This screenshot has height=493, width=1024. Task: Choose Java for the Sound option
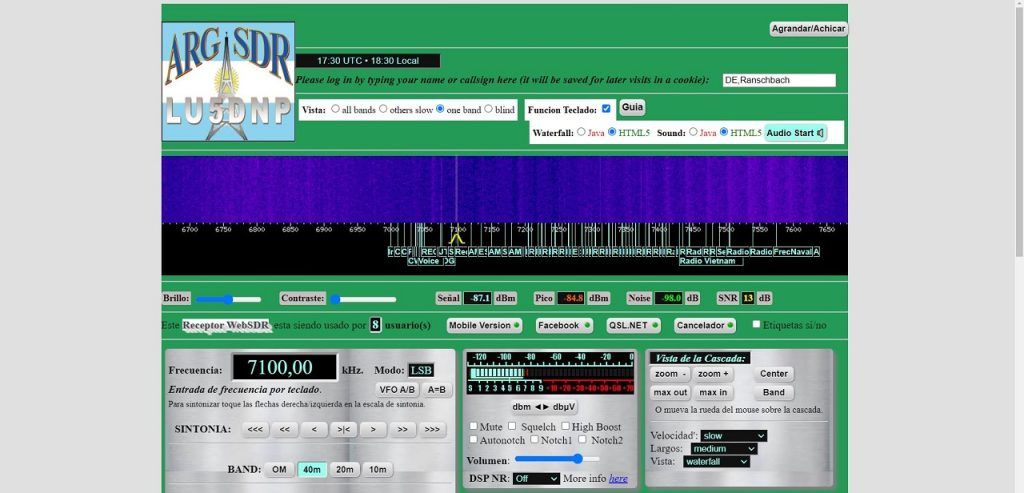[x=693, y=132]
